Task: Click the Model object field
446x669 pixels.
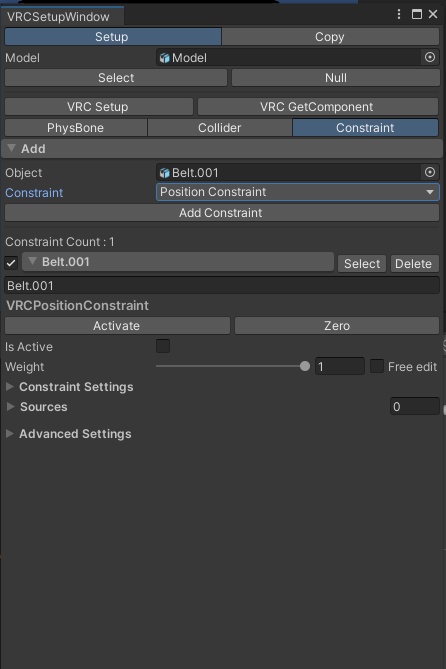Action: (297, 57)
